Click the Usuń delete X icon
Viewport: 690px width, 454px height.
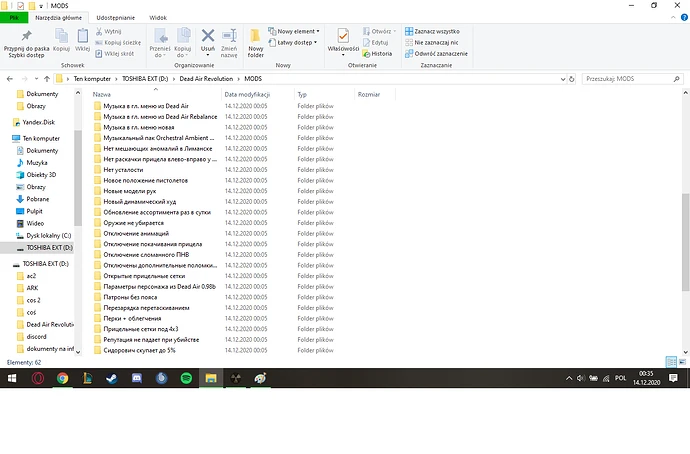(208, 42)
